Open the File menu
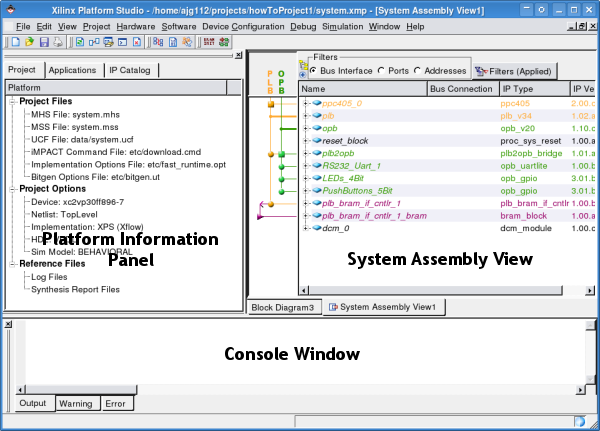The height and width of the screenshot is (431, 600). [x=23, y=26]
